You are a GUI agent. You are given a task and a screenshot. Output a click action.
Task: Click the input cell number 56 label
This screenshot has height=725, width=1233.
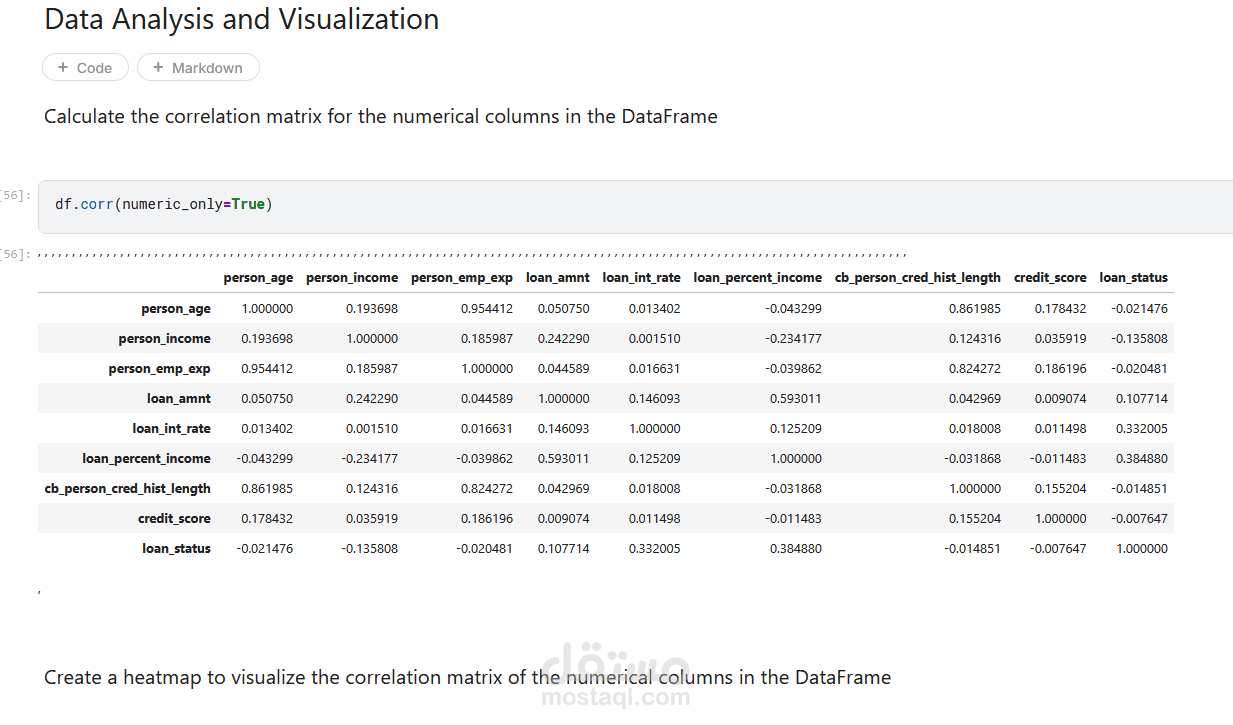click(15, 195)
